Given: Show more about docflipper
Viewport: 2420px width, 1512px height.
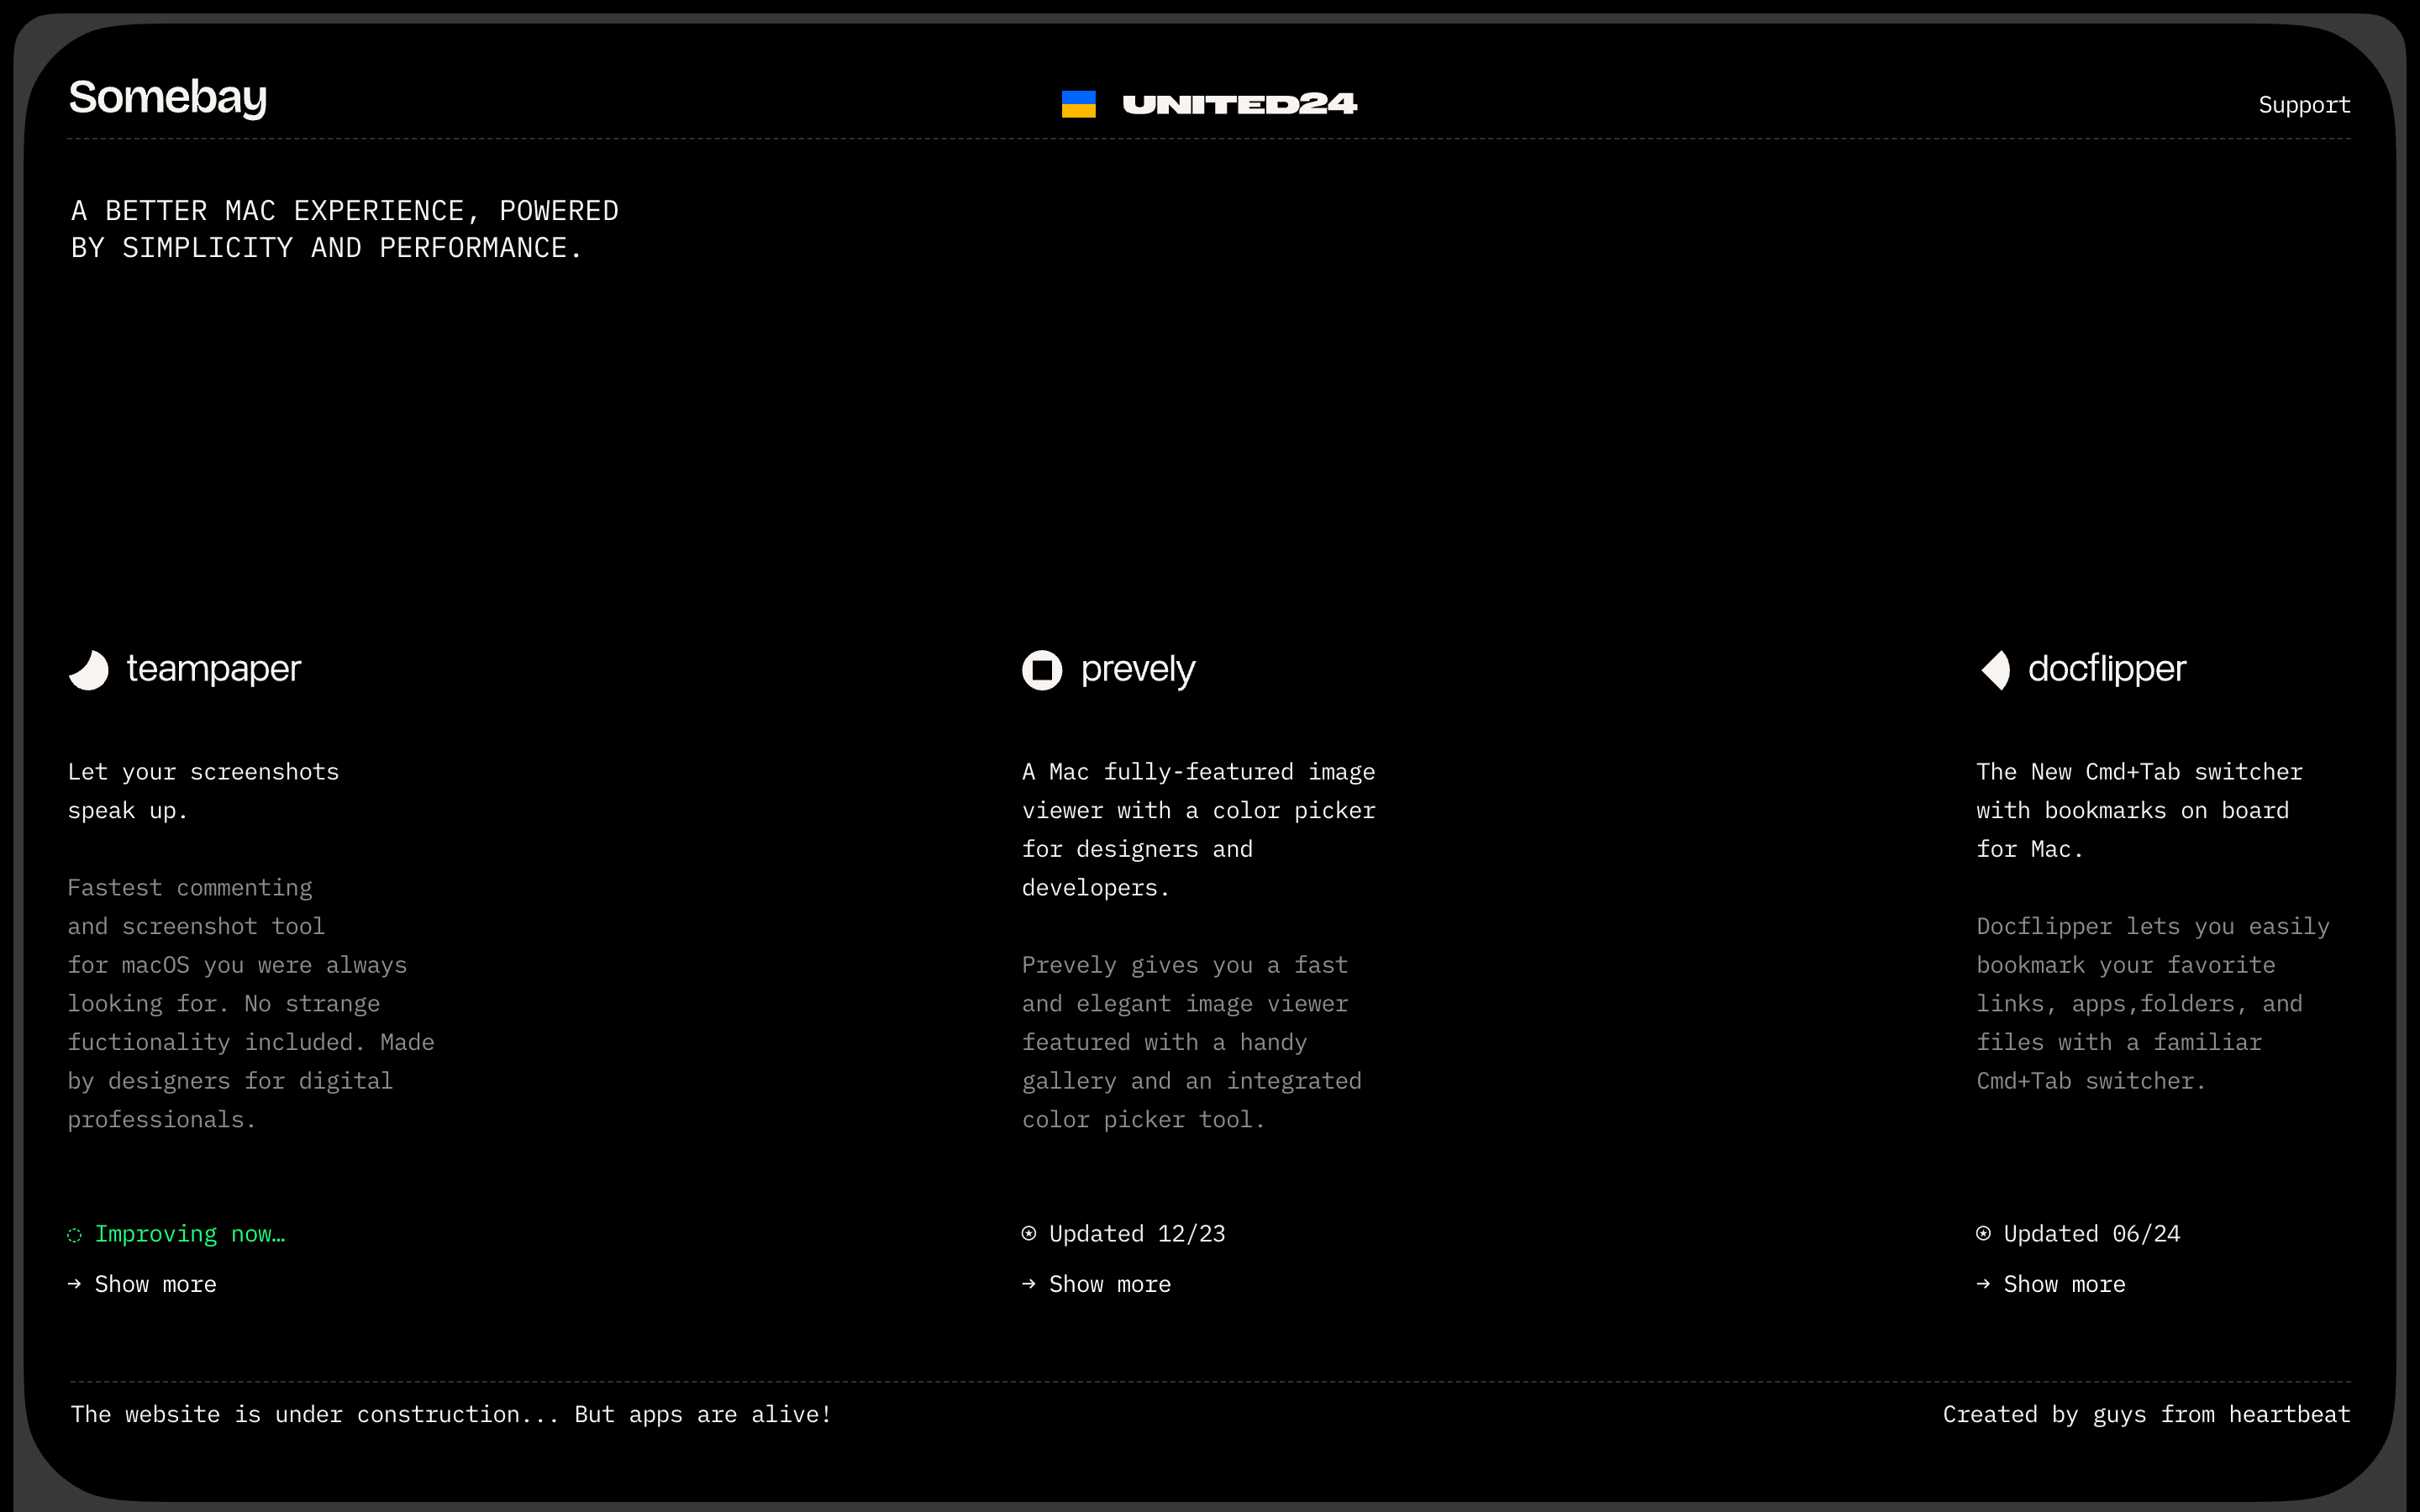Looking at the screenshot, I should point(2065,1284).
